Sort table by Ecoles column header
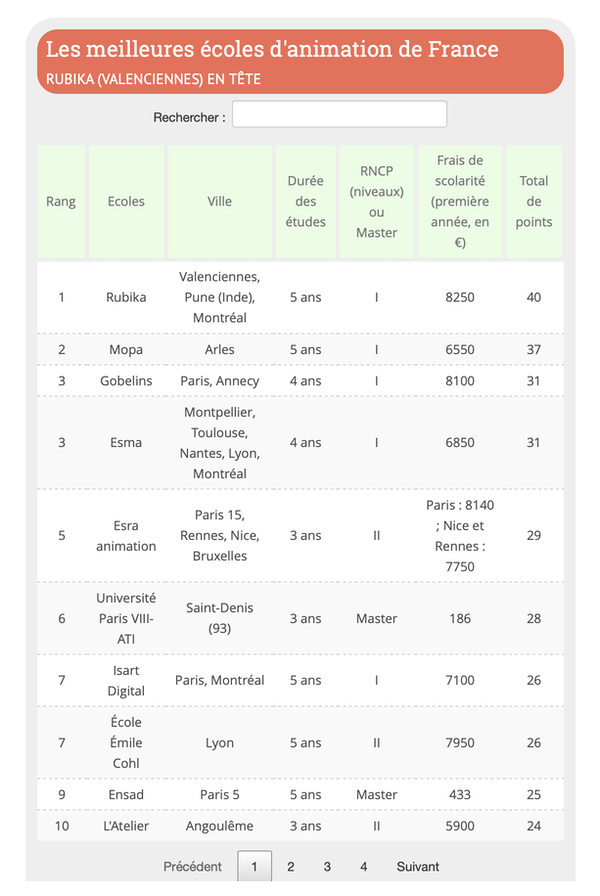 (x=126, y=201)
